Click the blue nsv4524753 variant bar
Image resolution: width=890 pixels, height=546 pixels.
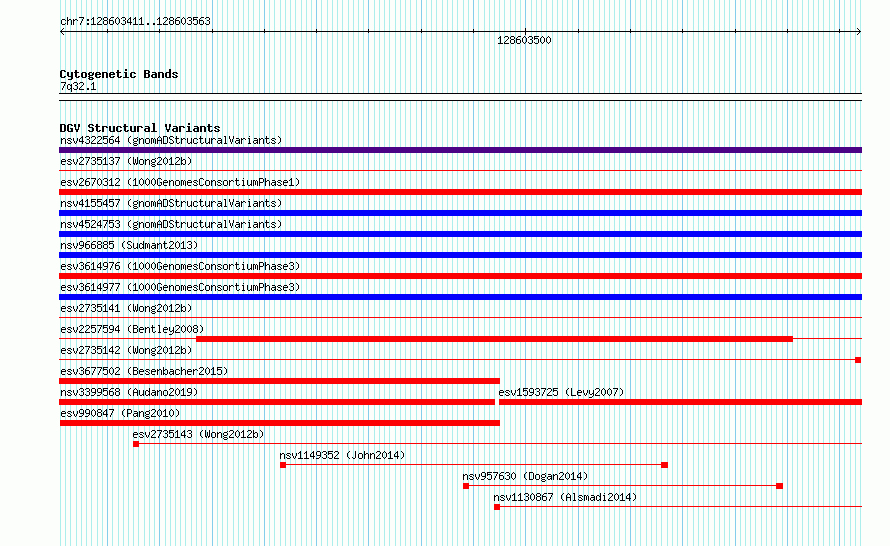click(460, 234)
